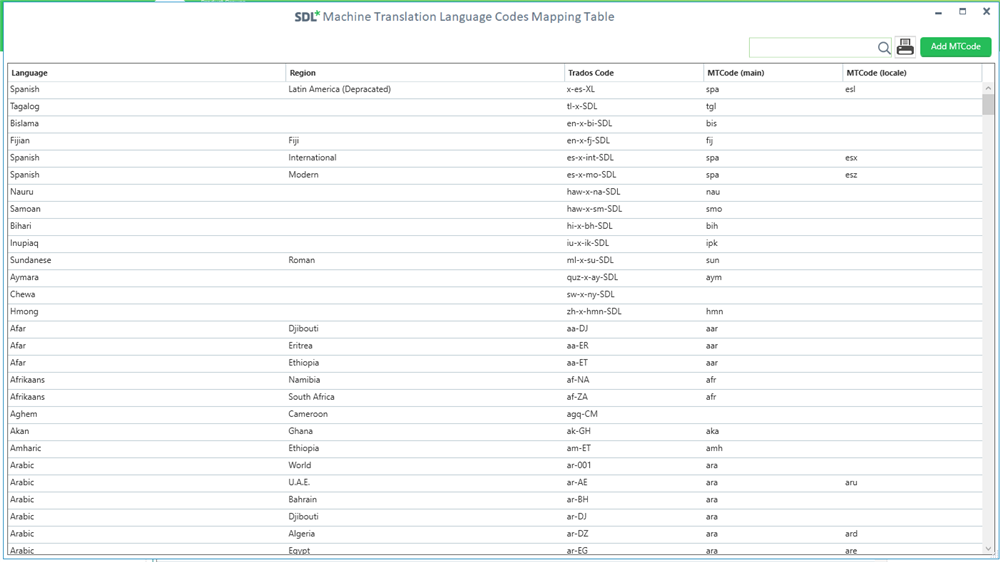The width and height of the screenshot is (1000, 562).
Task: Maximize the mapping table window
Action: click(x=962, y=12)
